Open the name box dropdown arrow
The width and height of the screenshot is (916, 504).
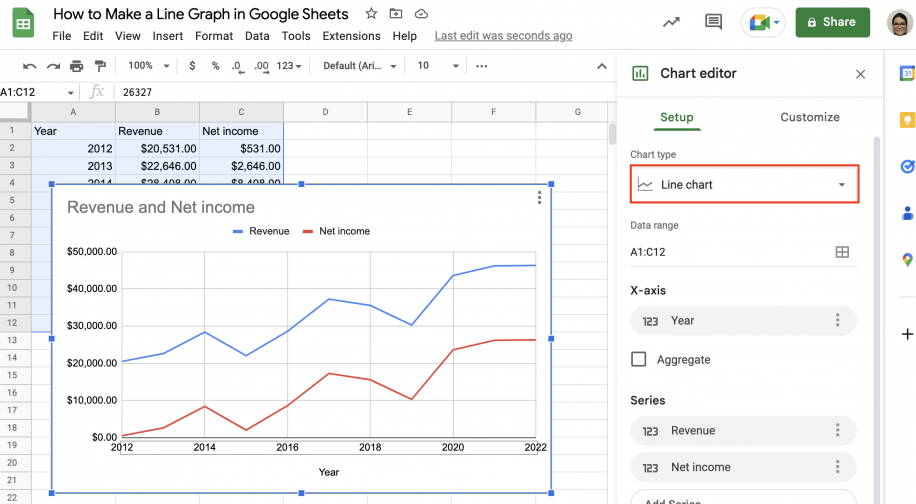[71, 92]
